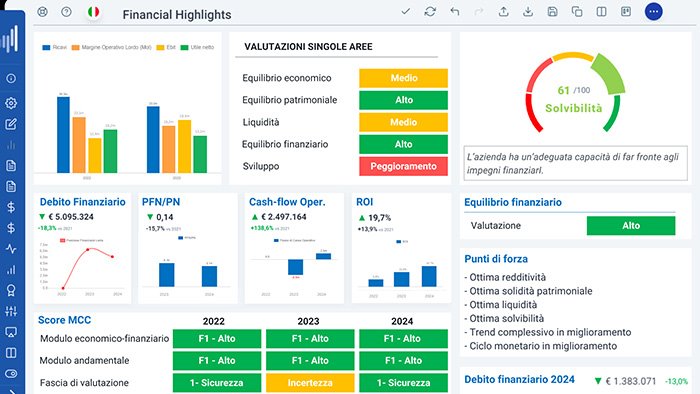Click the Alto badge for Equilibrio patrimoniale
Viewport: 700px width, 394px height.
click(404, 100)
